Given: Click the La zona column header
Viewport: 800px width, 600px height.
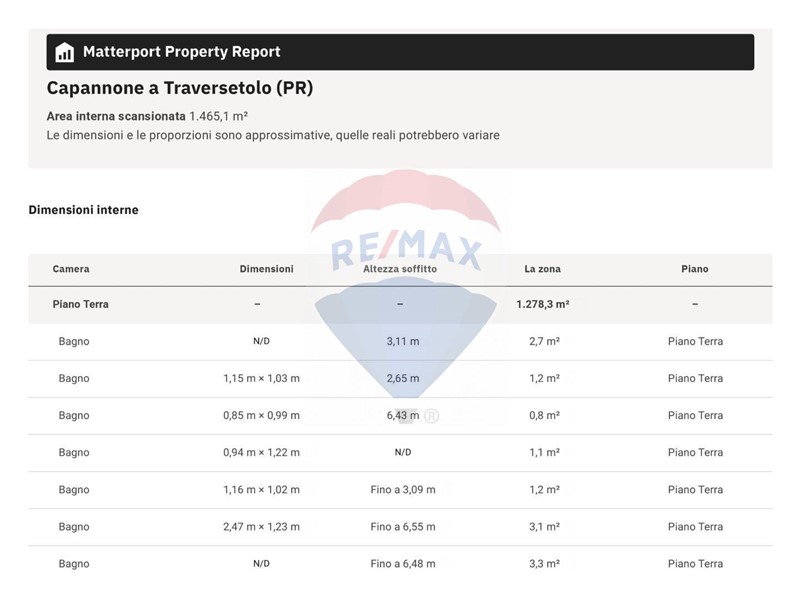Looking at the screenshot, I should [x=542, y=269].
